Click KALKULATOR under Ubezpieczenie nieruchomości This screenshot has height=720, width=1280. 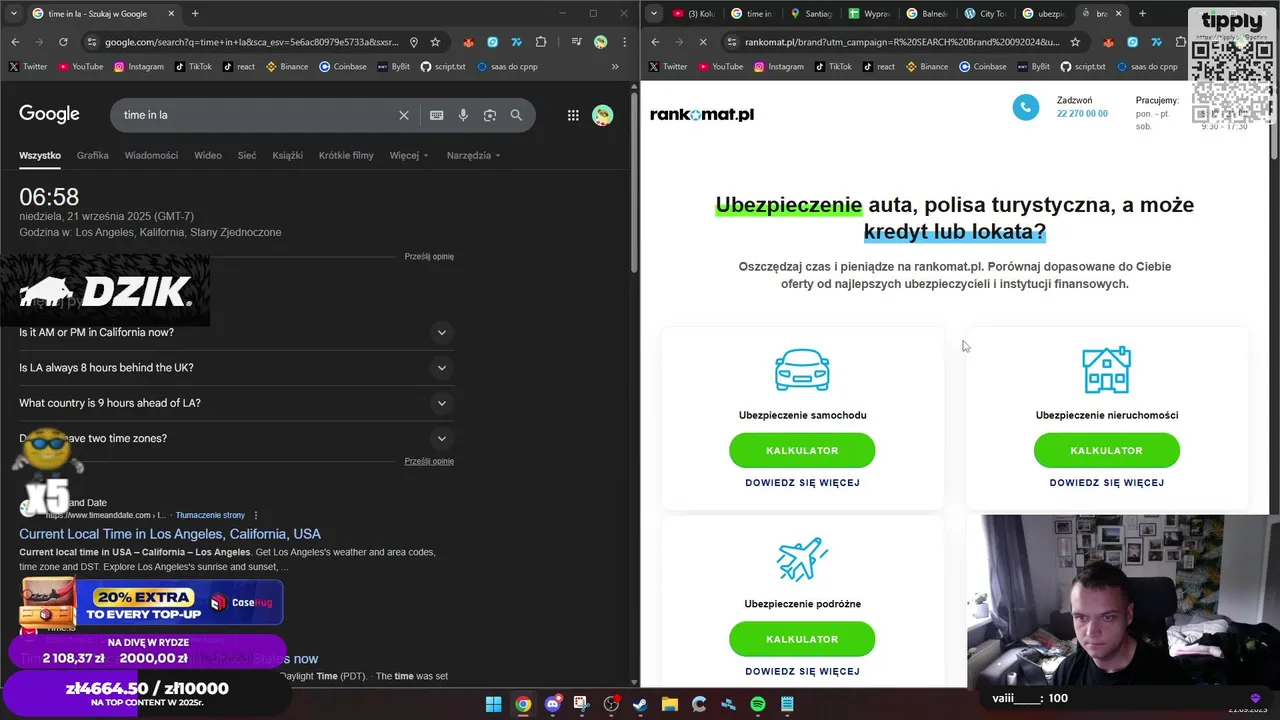click(1107, 450)
